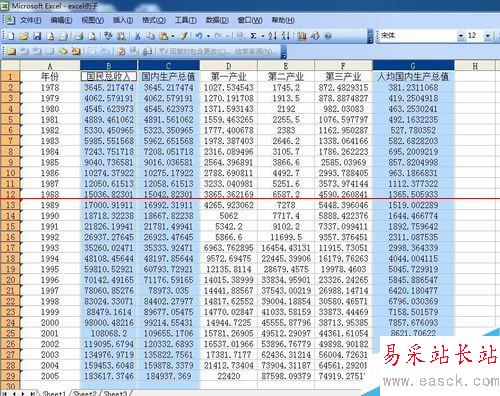Viewport: 500px width, 396px height.
Task: Open the 插入 menu
Action: [x=123, y=20]
